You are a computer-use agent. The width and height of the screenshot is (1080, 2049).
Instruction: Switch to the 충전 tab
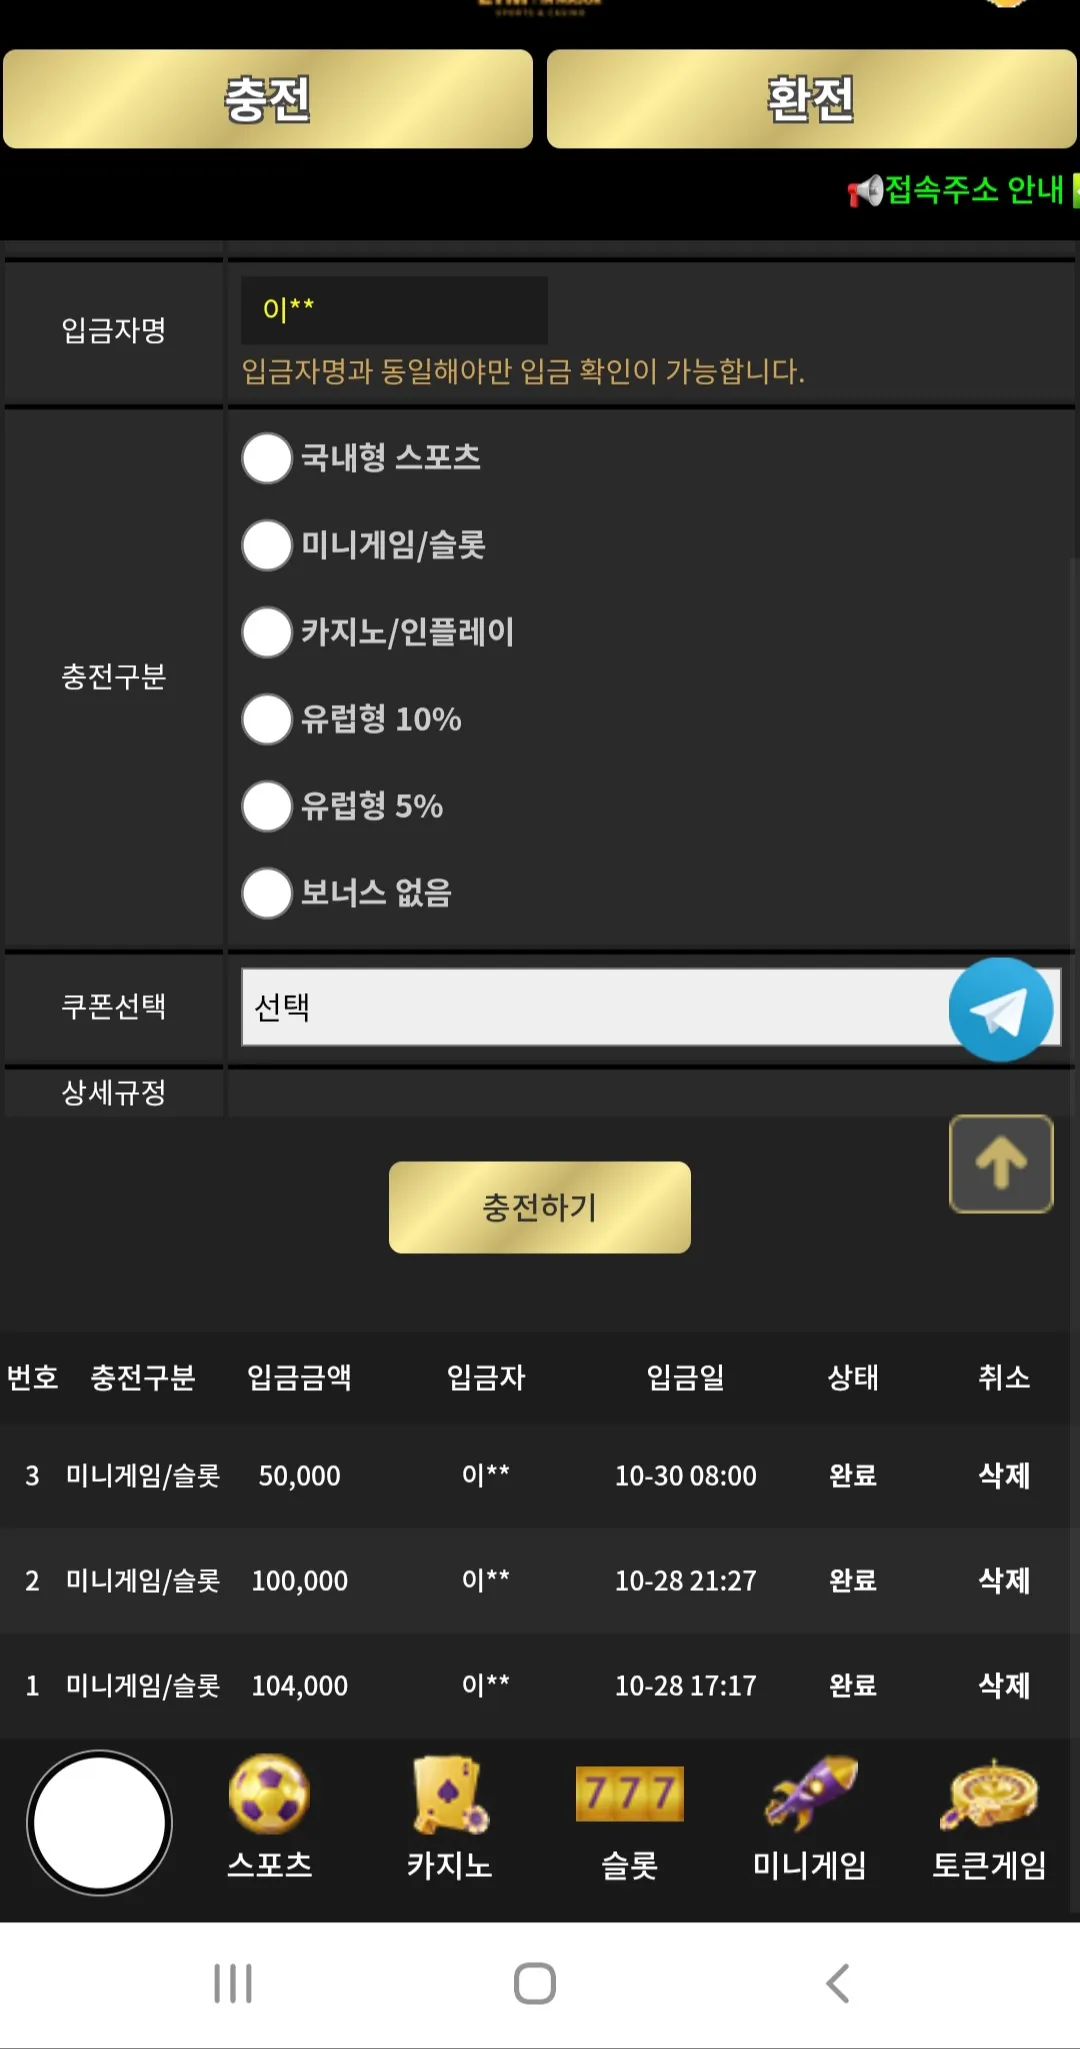coord(268,99)
